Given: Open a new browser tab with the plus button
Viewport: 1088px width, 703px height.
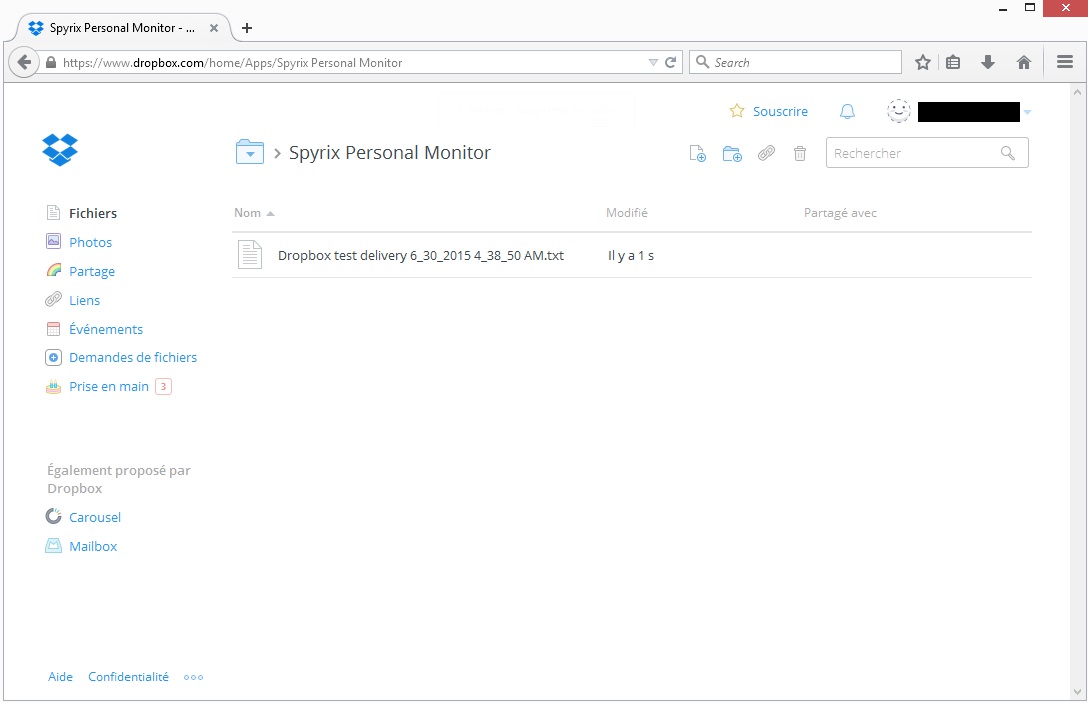Looking at the screenshot, I should click(x=246, y=28).
